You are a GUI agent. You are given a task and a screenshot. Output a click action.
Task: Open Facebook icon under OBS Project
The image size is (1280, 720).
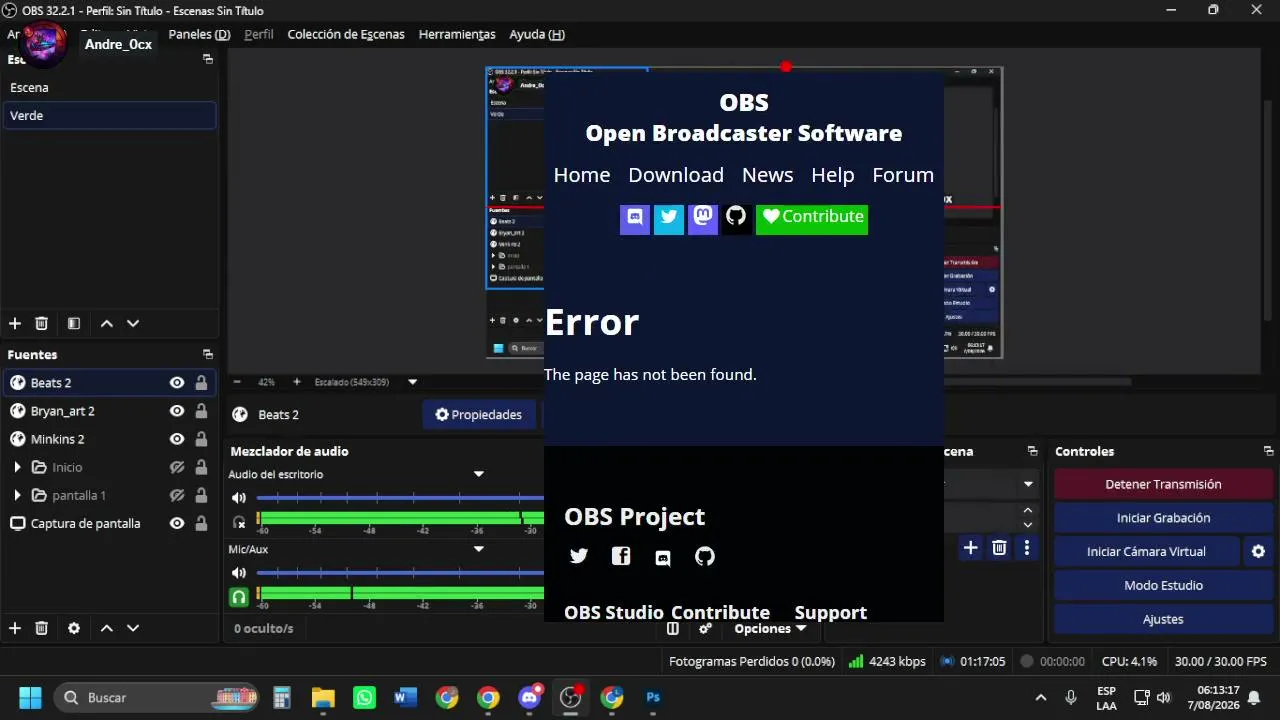(x=621, y=557)
